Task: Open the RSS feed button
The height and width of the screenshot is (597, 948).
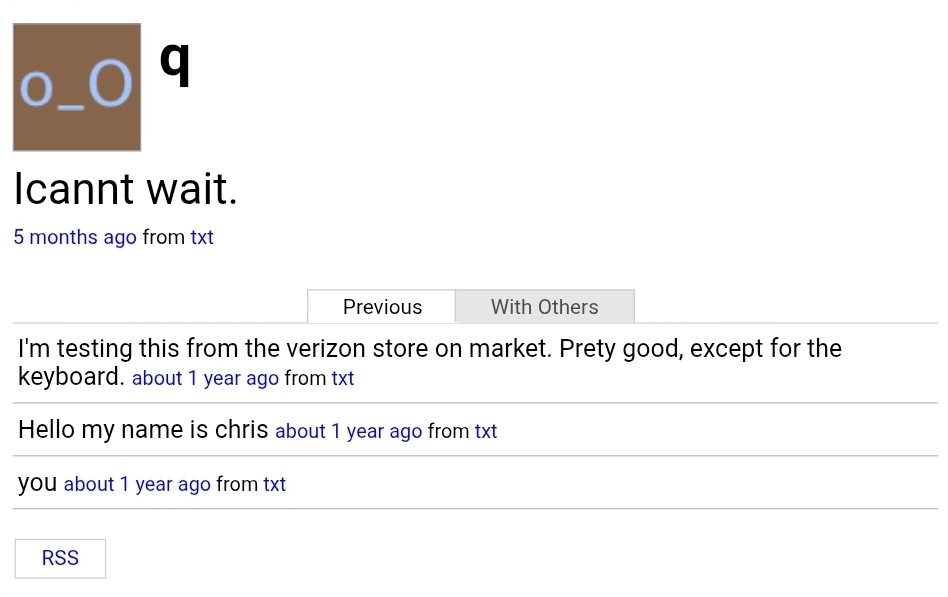Action: pyautogui.click(x=60, y=558)
